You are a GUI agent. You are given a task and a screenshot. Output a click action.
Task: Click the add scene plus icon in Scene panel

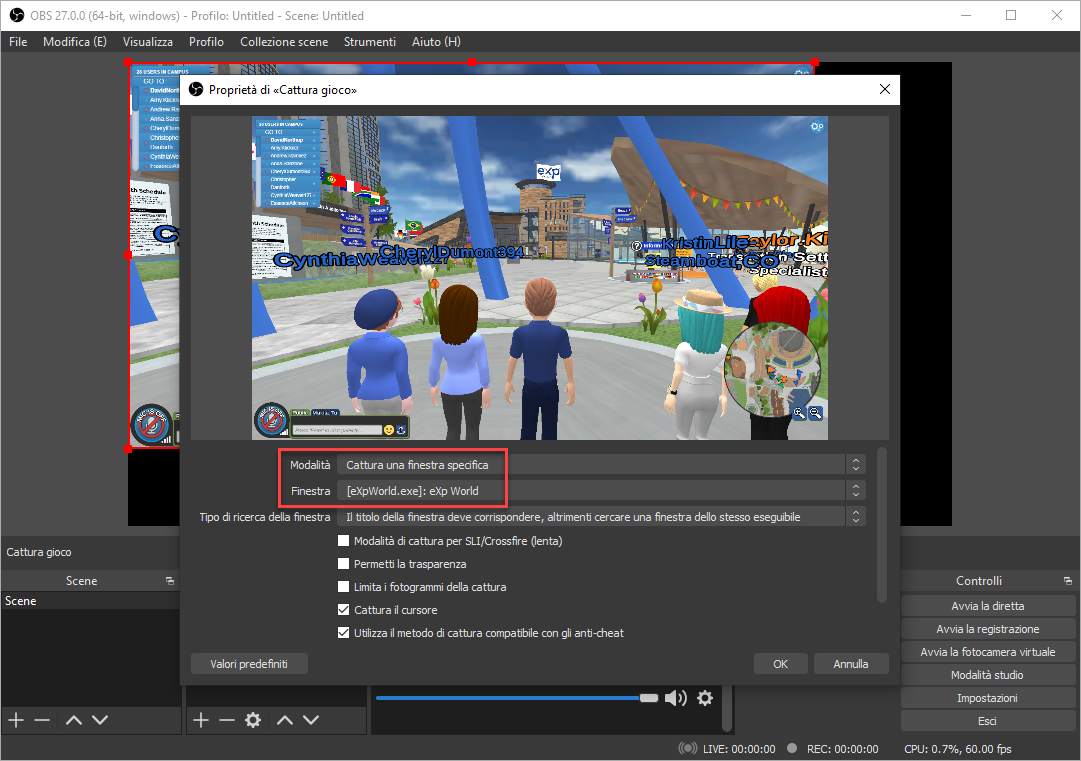pyautogui.click(x=16, y=720)
